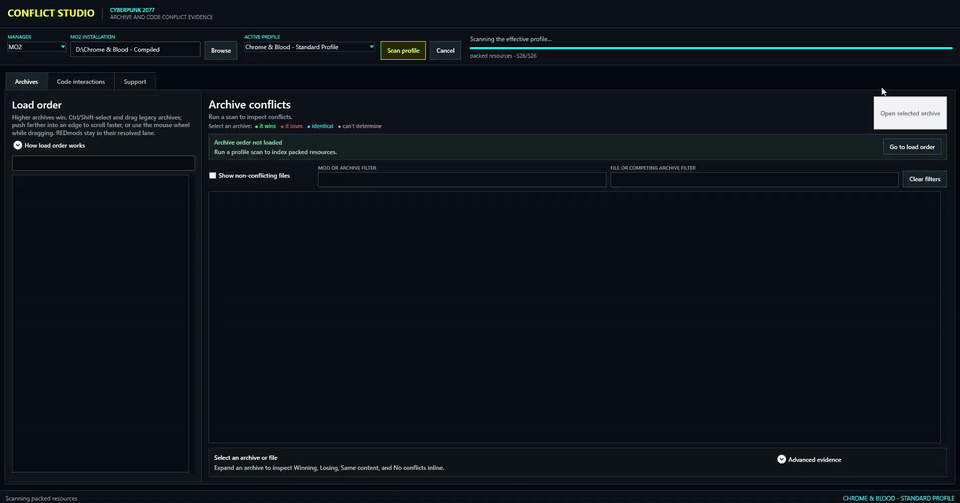Click the 'it loses' legend label
This screenshot has width=960, height=503.
pos(292,126)
